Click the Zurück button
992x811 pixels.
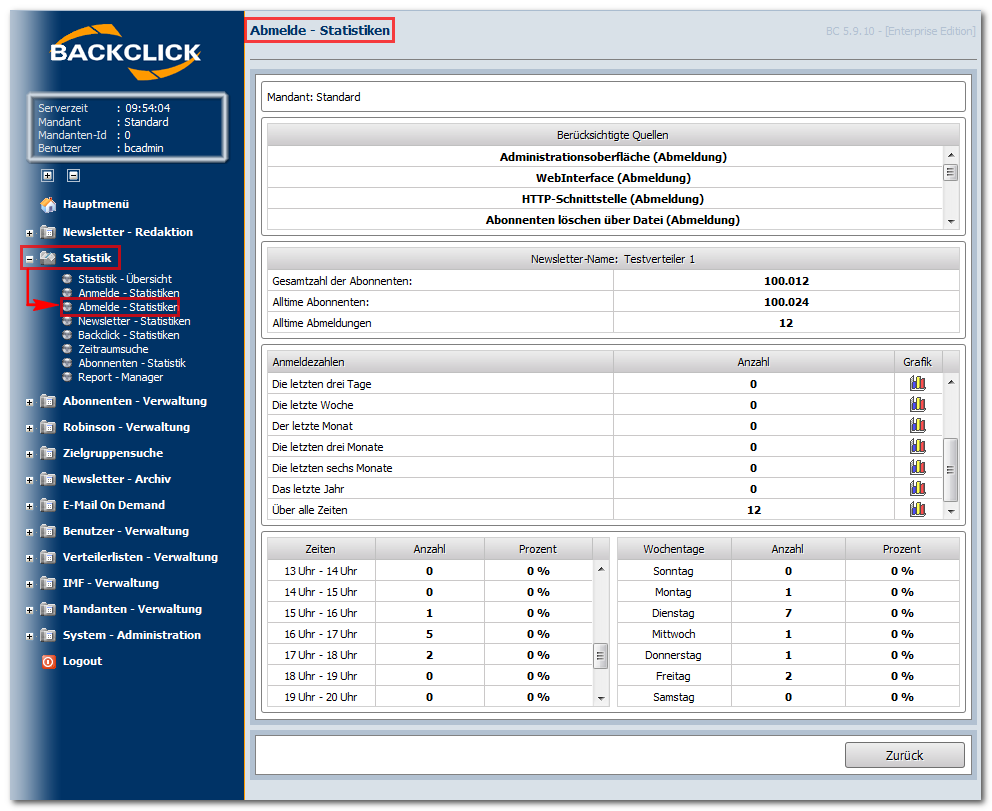[904, 755]
